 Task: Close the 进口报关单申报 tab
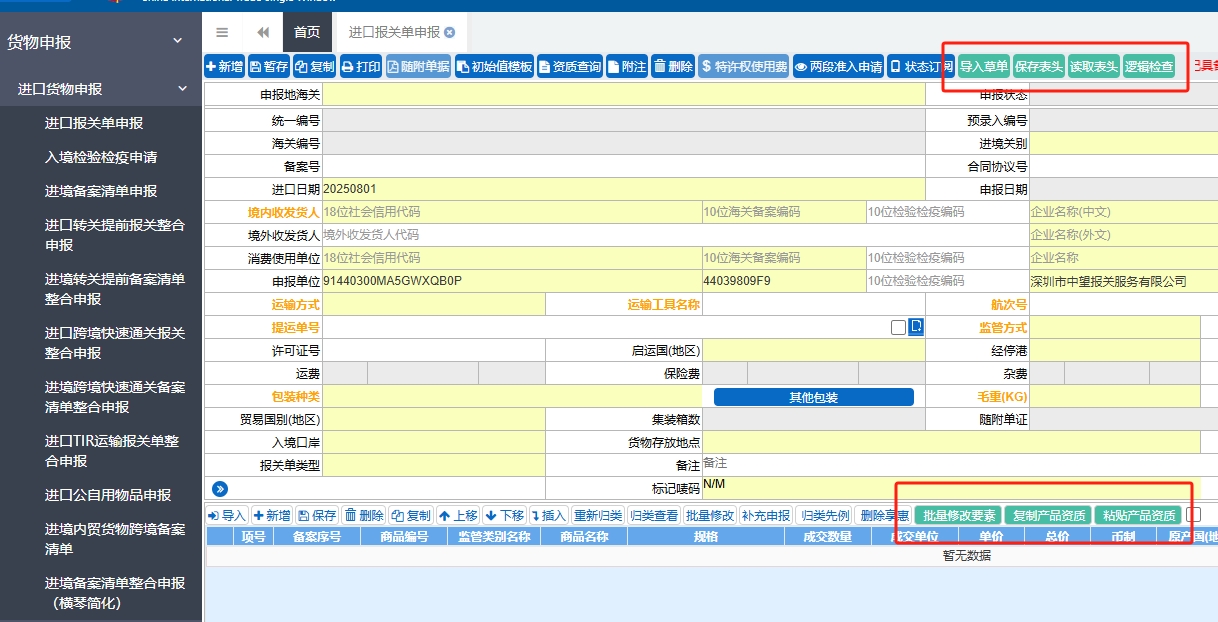(449, 33)
